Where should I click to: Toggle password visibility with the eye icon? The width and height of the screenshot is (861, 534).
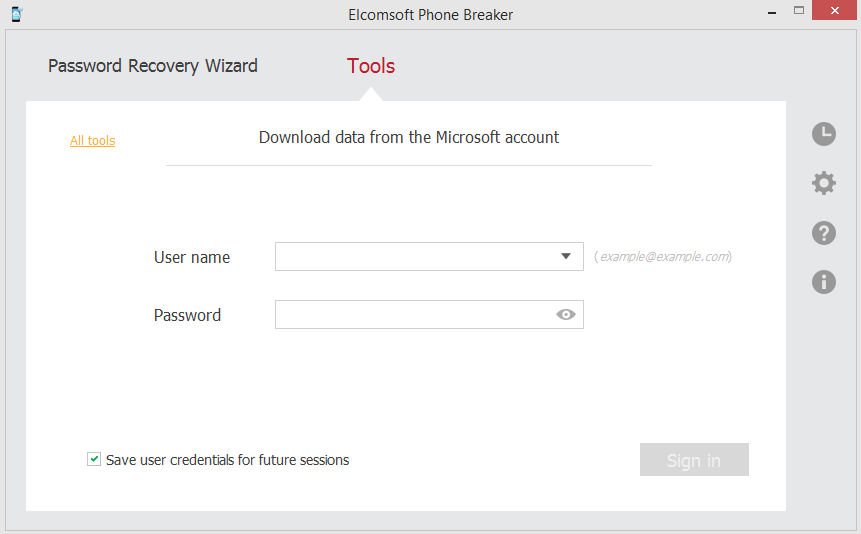pos(566,314)
